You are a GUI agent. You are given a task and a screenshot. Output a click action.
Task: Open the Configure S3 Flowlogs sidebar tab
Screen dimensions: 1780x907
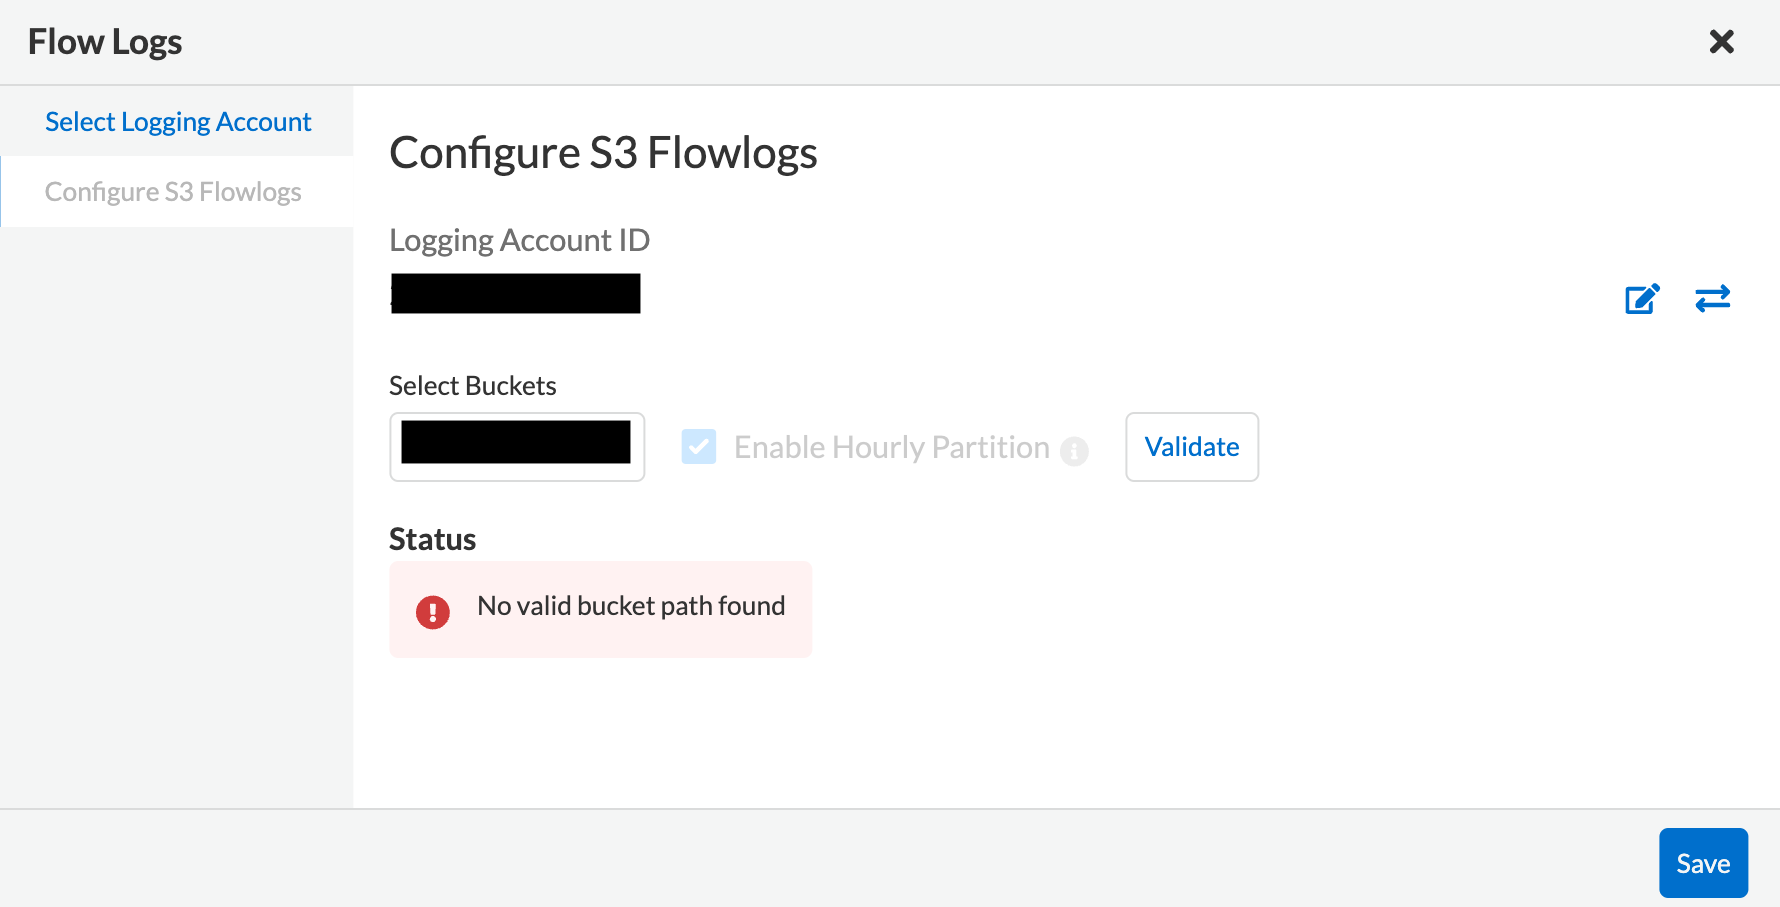pos(173,192)
